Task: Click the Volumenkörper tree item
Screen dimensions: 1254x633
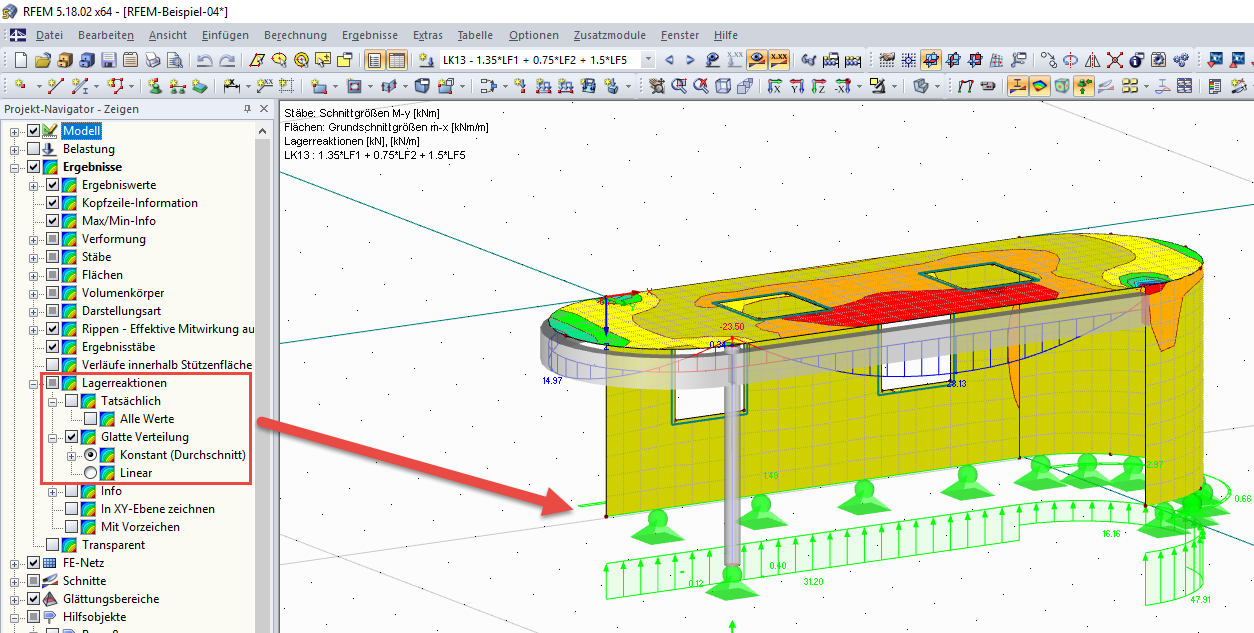Action: 123,293
